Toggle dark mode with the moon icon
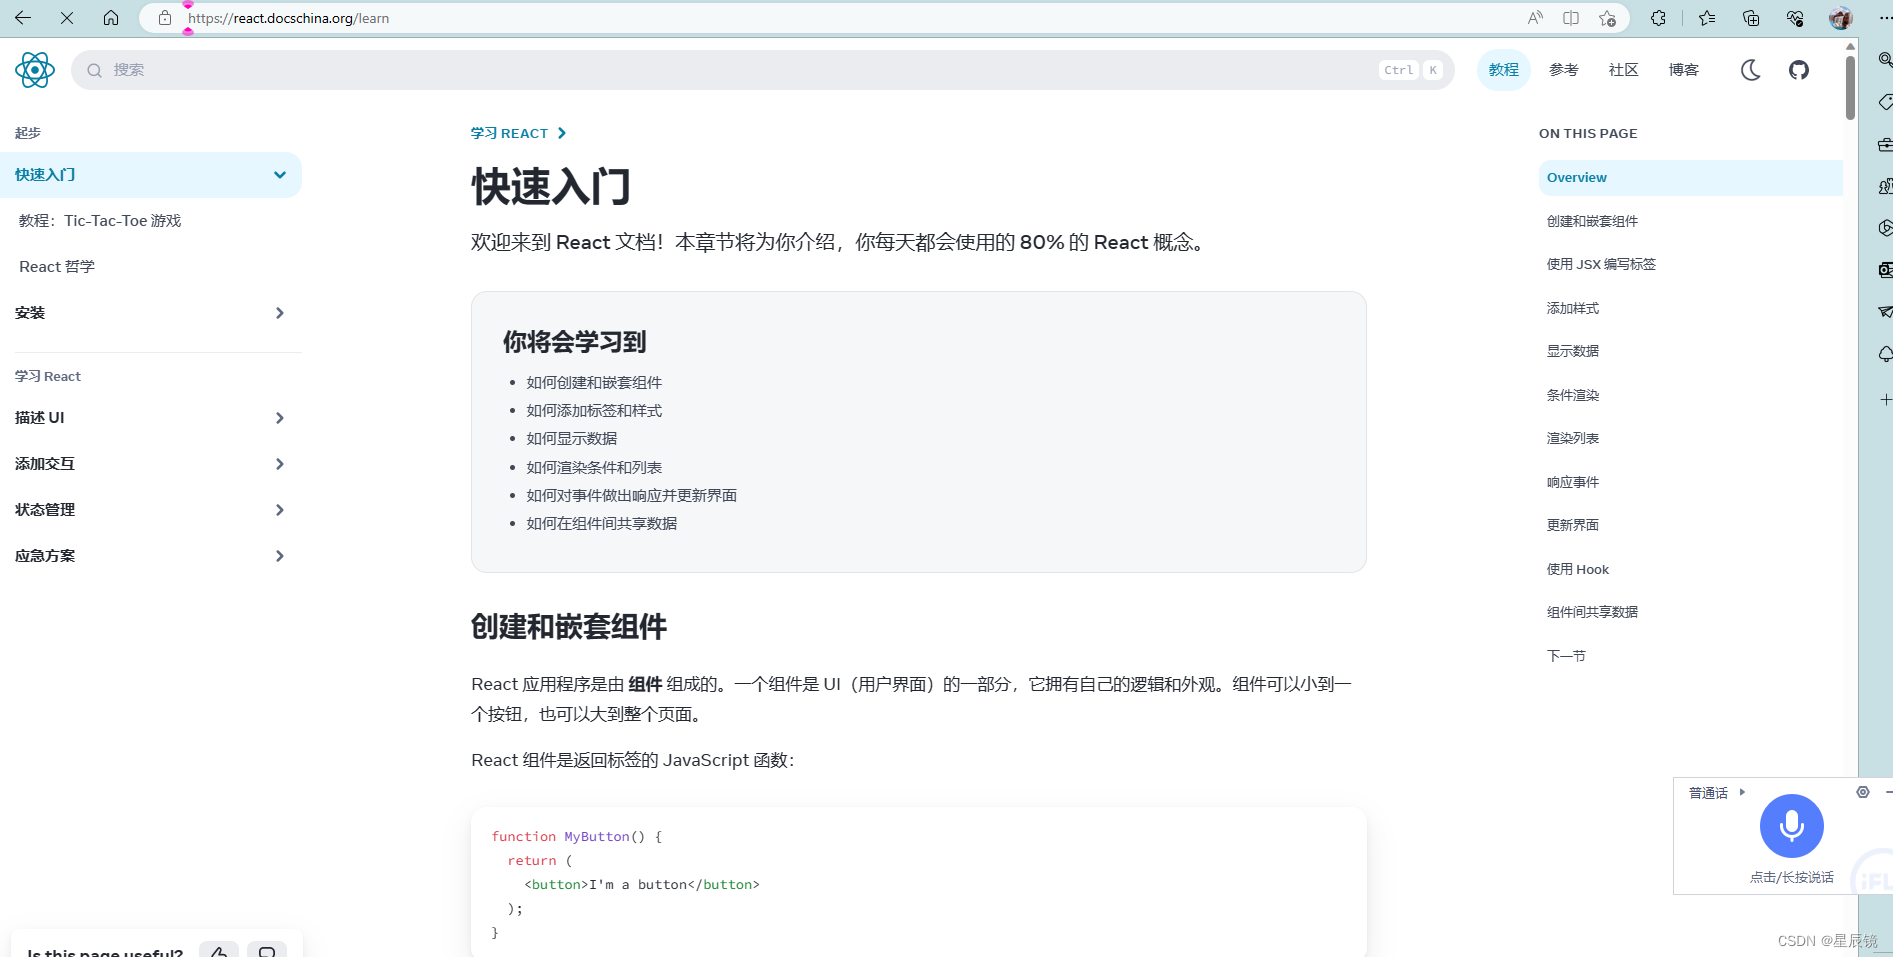 1751,70
